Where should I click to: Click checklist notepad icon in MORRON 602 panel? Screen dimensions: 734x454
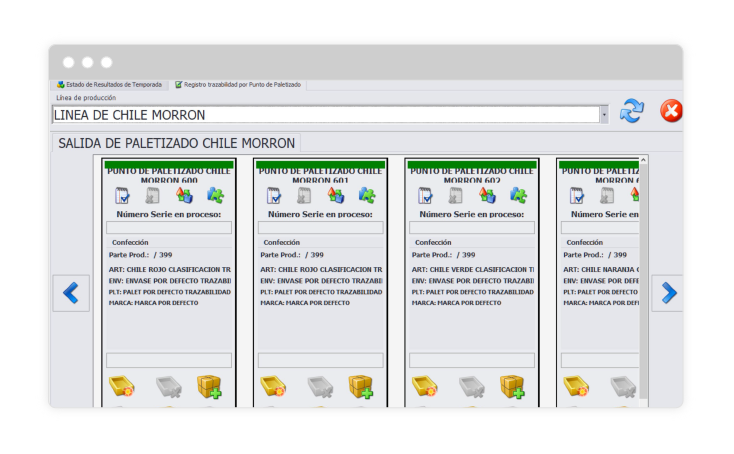(426, 195)
